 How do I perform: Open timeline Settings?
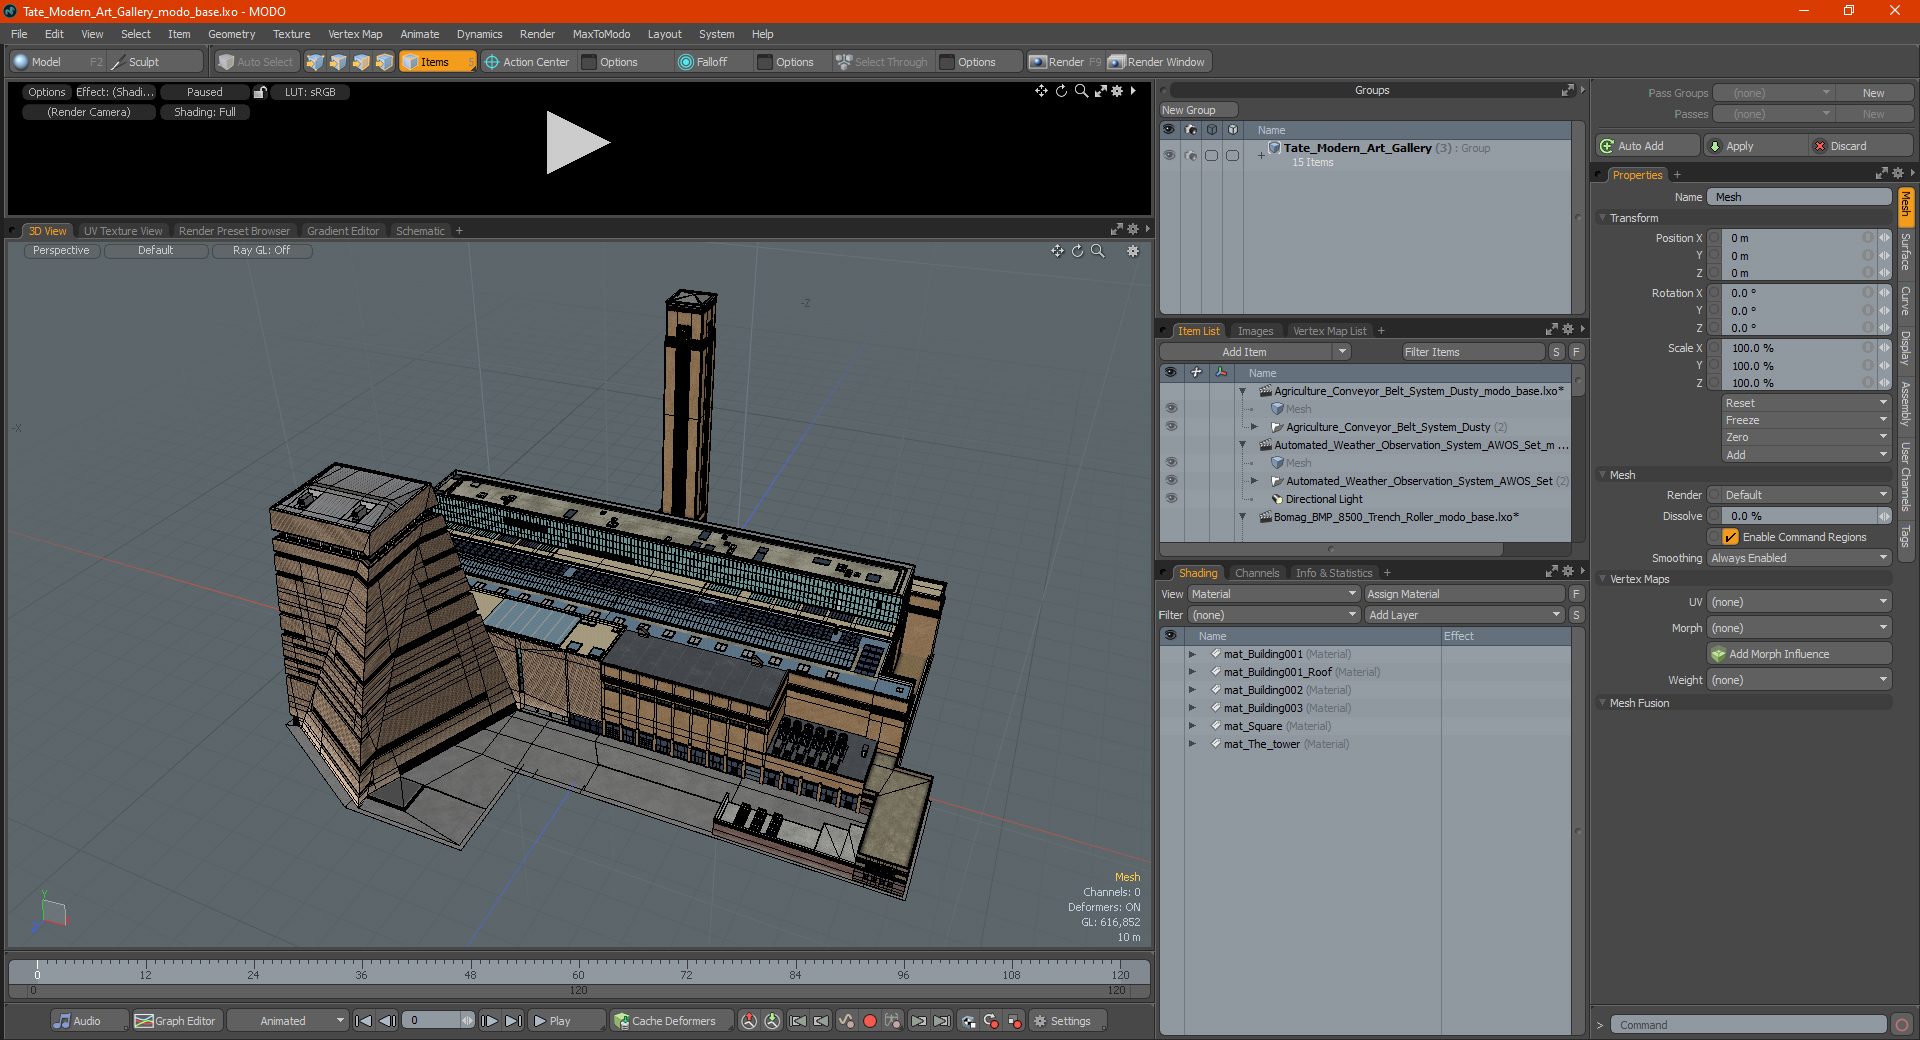click(x=1068, y=1021)
